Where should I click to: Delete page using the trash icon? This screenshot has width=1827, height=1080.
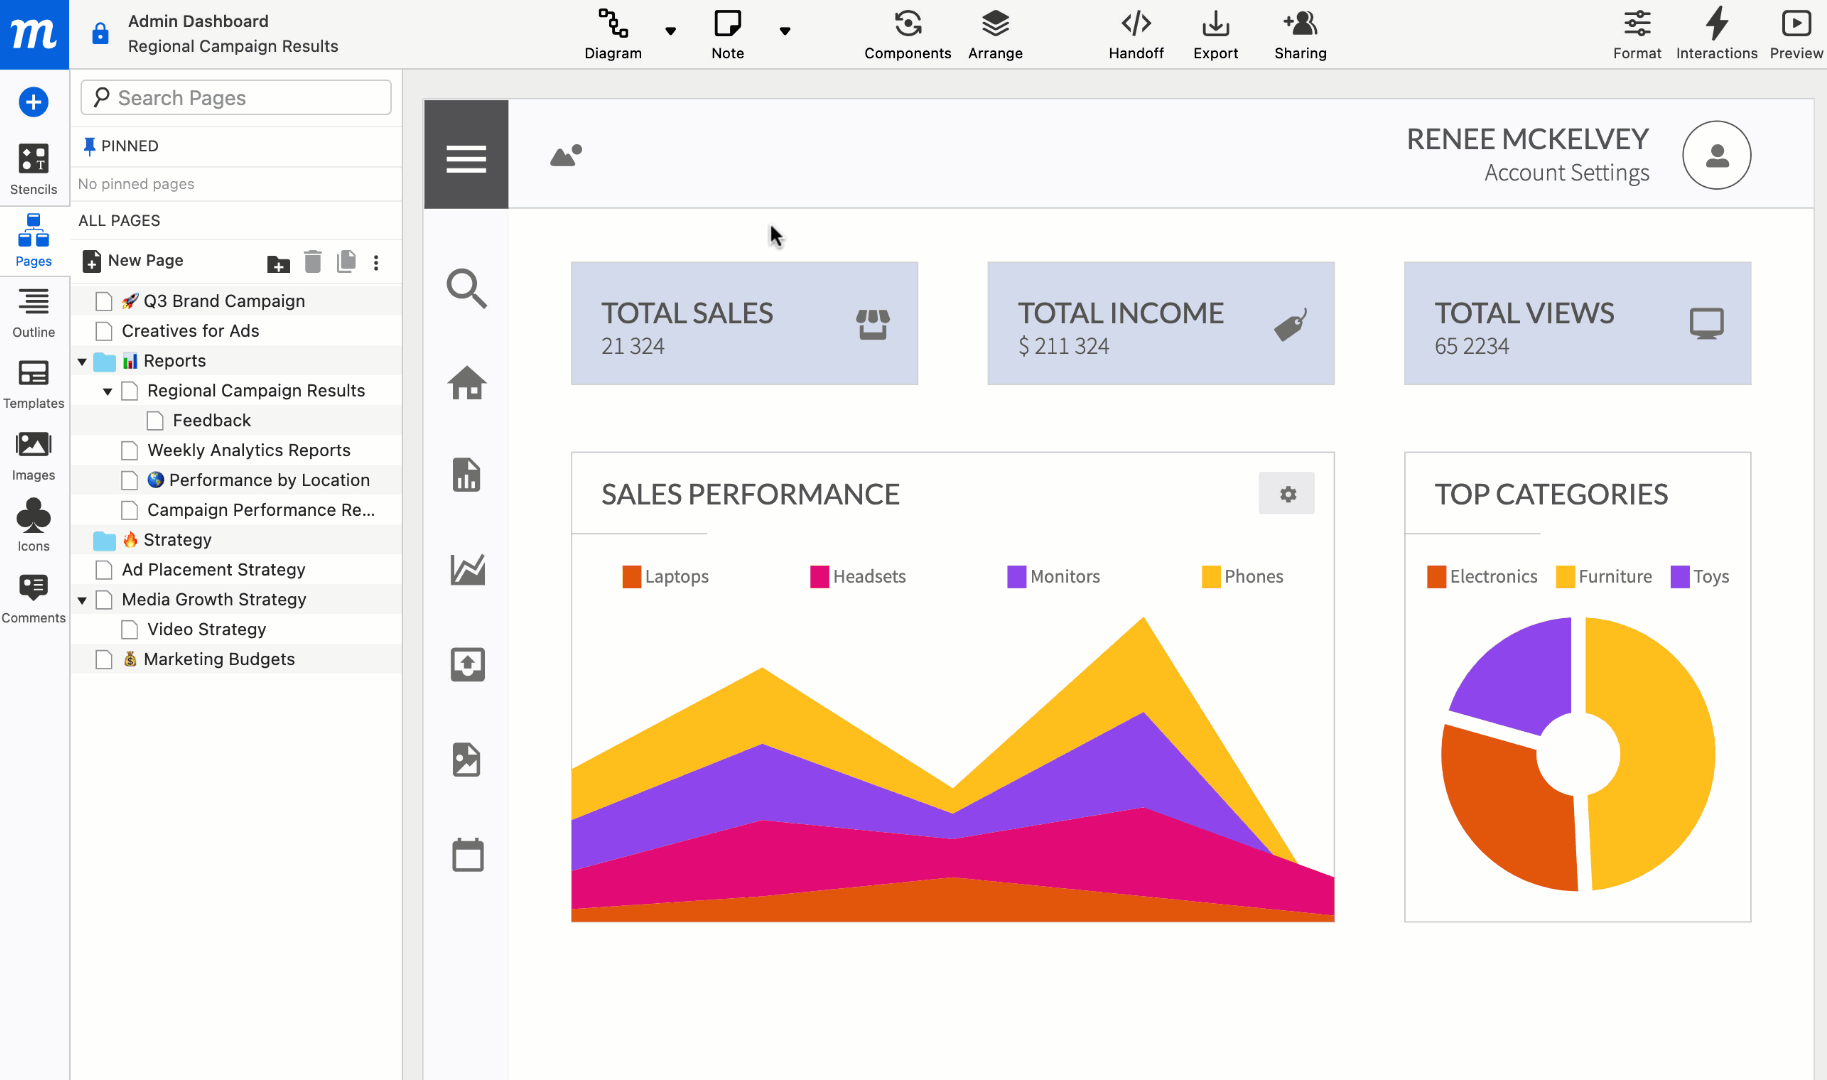click(x=313, y=262)
